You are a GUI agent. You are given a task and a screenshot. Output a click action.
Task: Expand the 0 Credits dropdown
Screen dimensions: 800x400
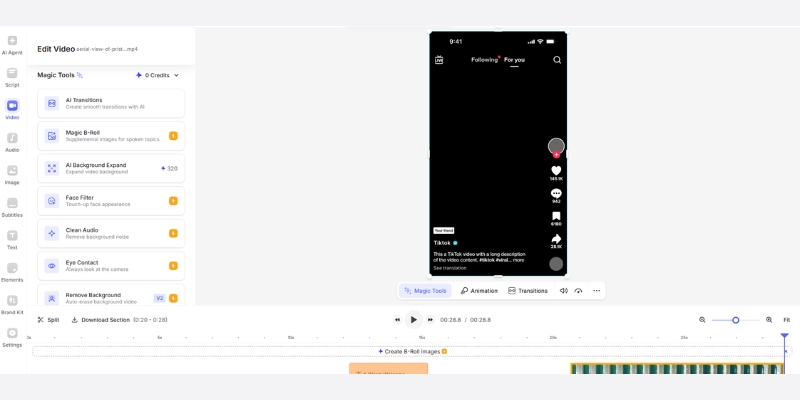click(157, 75)
